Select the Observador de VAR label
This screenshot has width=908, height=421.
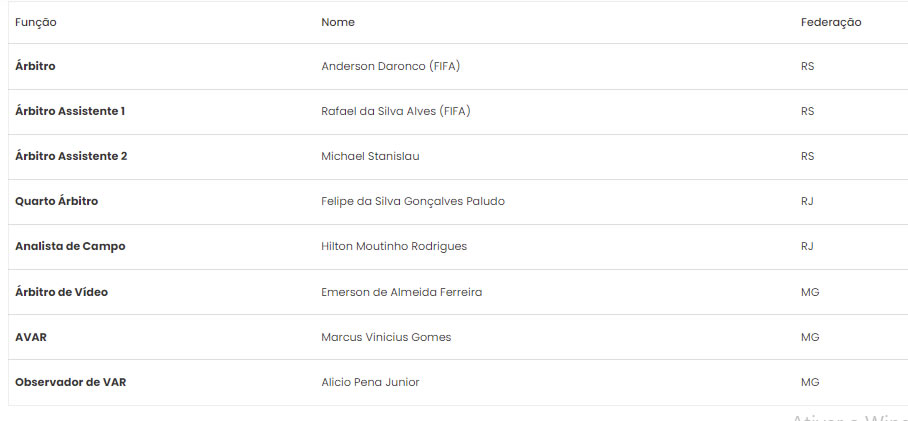pyautogui.click(x=70, y=382)
